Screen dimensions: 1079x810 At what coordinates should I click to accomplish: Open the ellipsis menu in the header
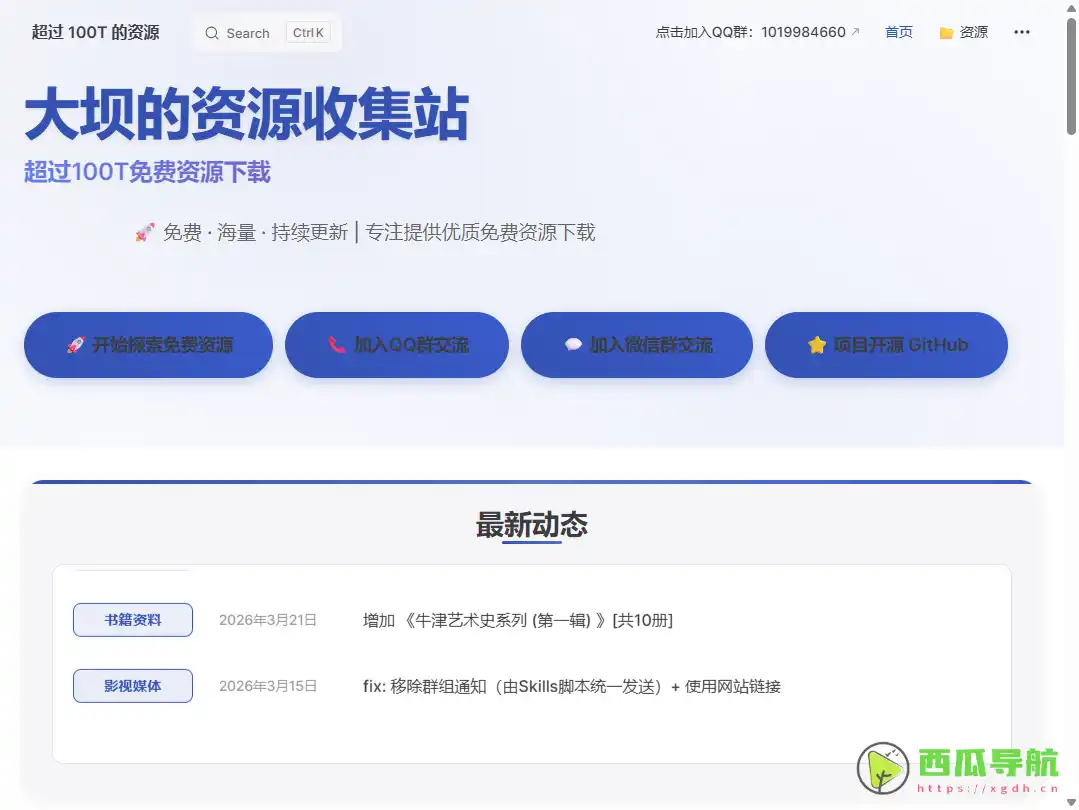(1021, 32)
